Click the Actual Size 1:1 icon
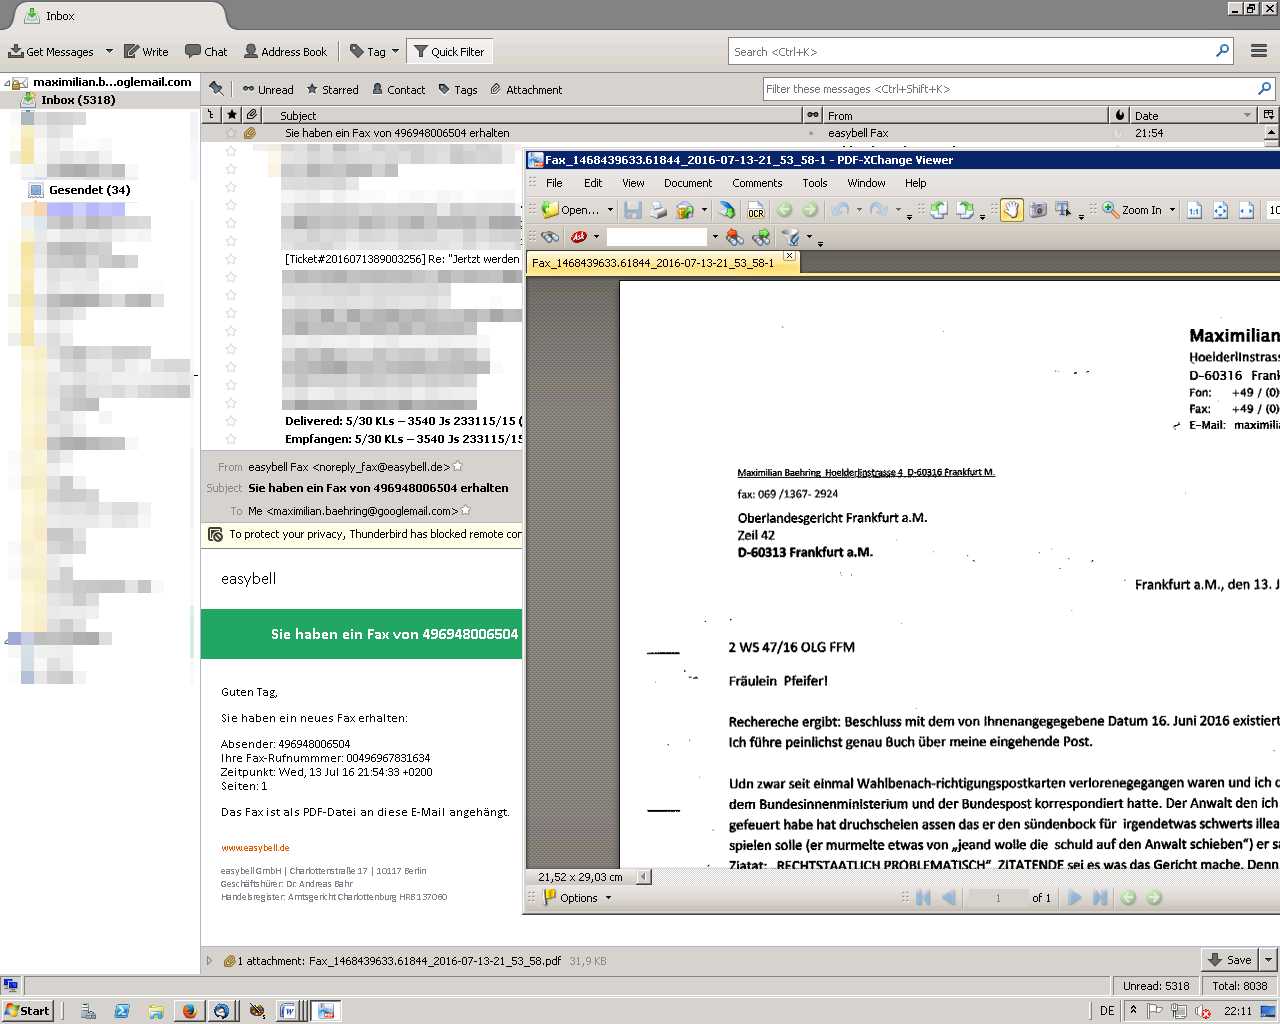This screenshot has width=1280, height=1024. point(1194,210)
